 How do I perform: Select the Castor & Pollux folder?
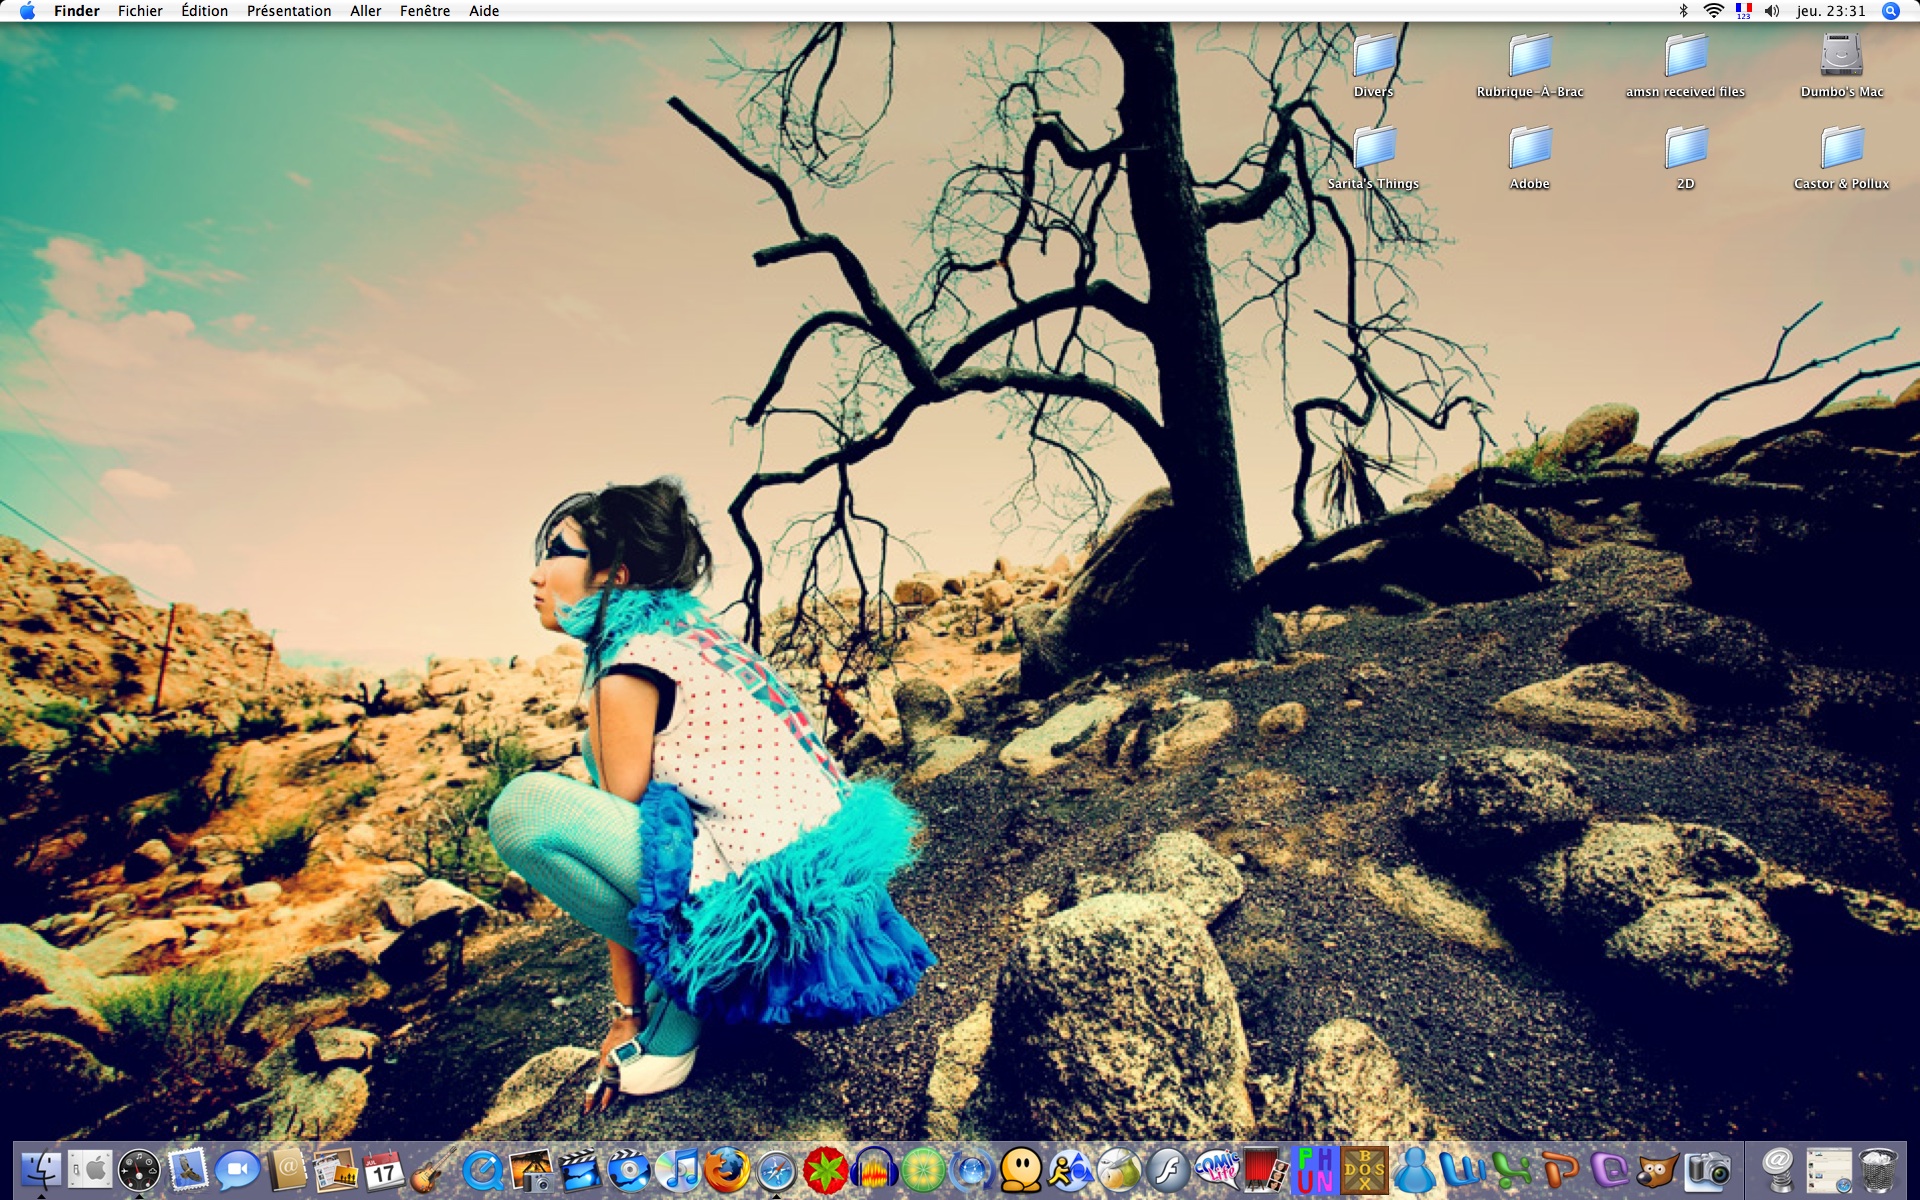tap(1841, 148)
